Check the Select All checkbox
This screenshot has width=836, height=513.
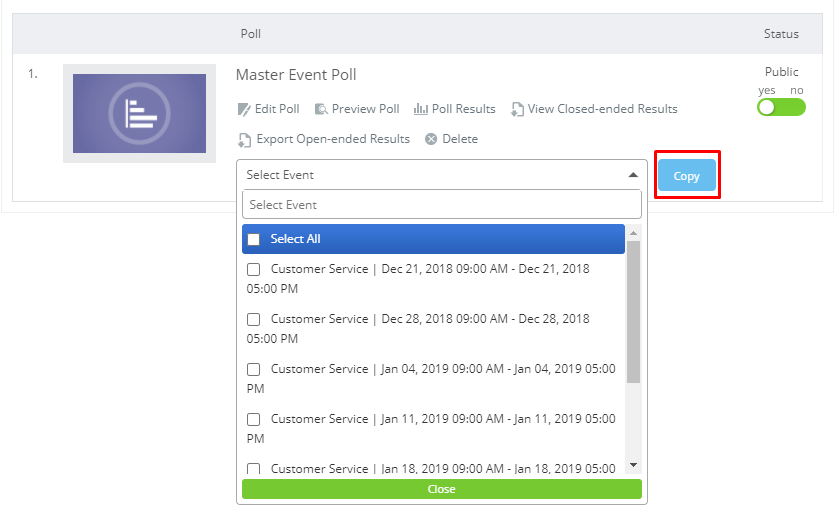(x=254, y=239)
